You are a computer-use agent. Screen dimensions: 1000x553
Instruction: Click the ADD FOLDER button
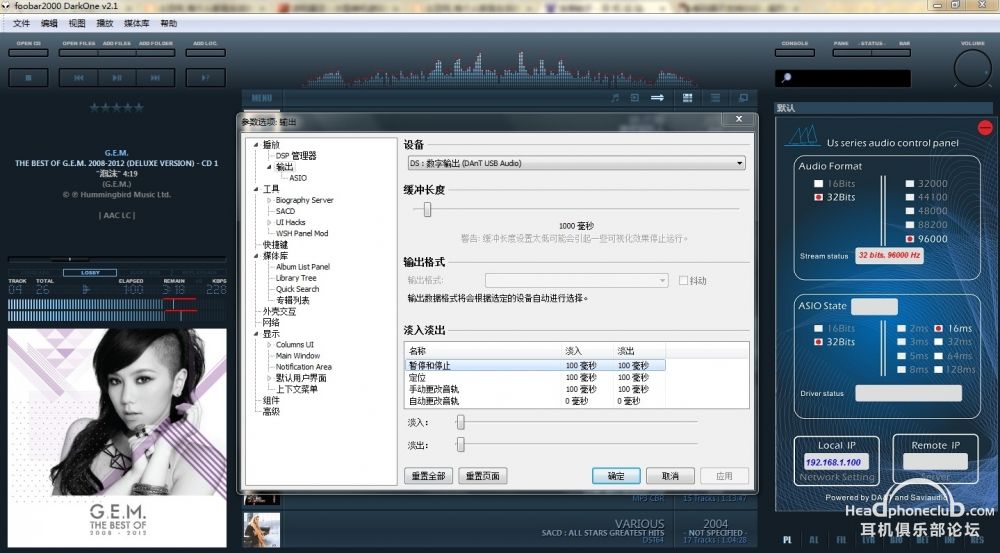(x=156, y=52)
